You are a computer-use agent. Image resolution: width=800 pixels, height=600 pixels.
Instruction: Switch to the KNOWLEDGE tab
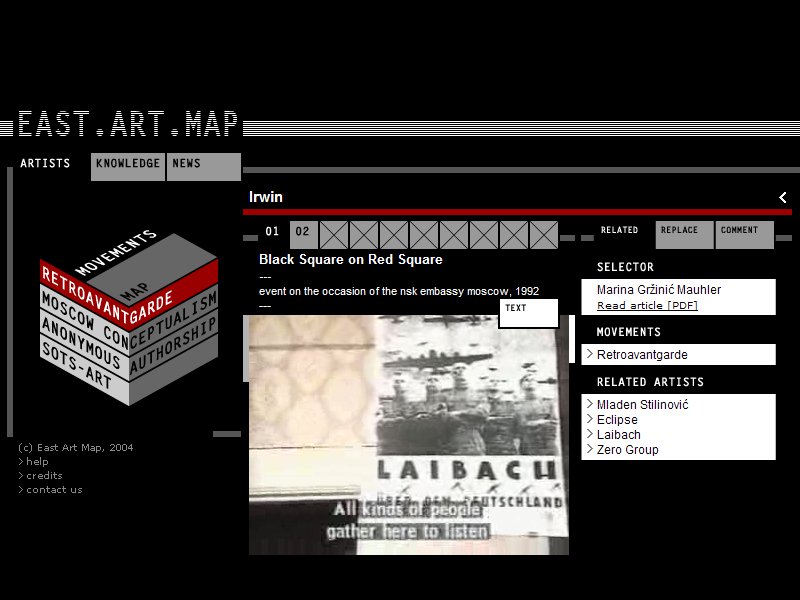[x=127, y=165]
